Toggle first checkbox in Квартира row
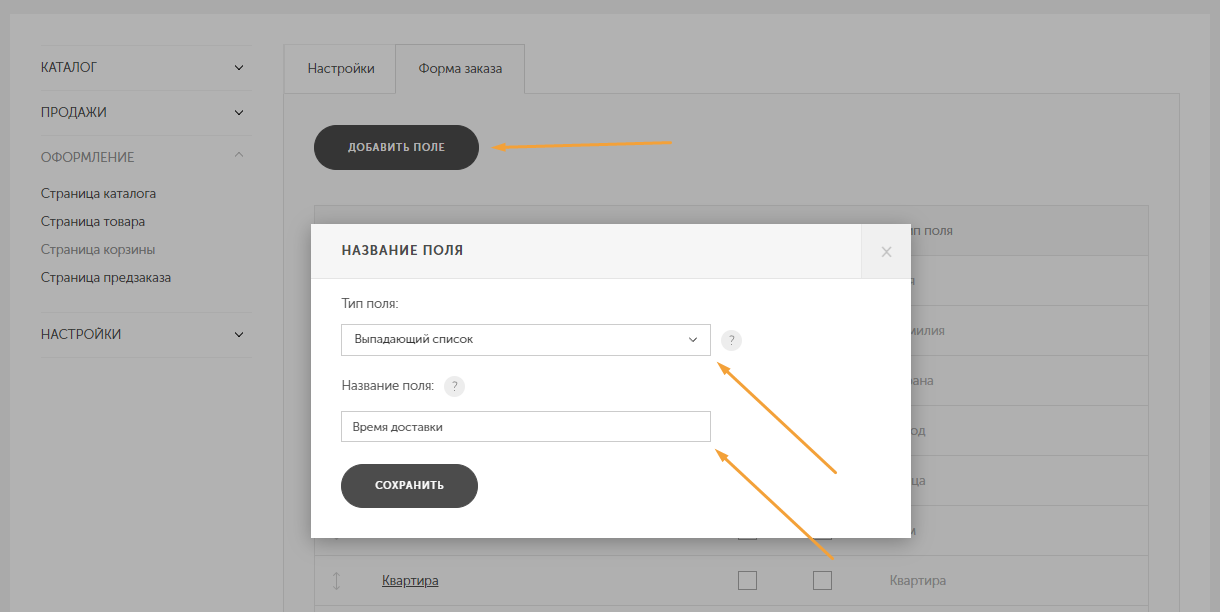Viewport: 1220px width, 612px height. tap(747, 580)
